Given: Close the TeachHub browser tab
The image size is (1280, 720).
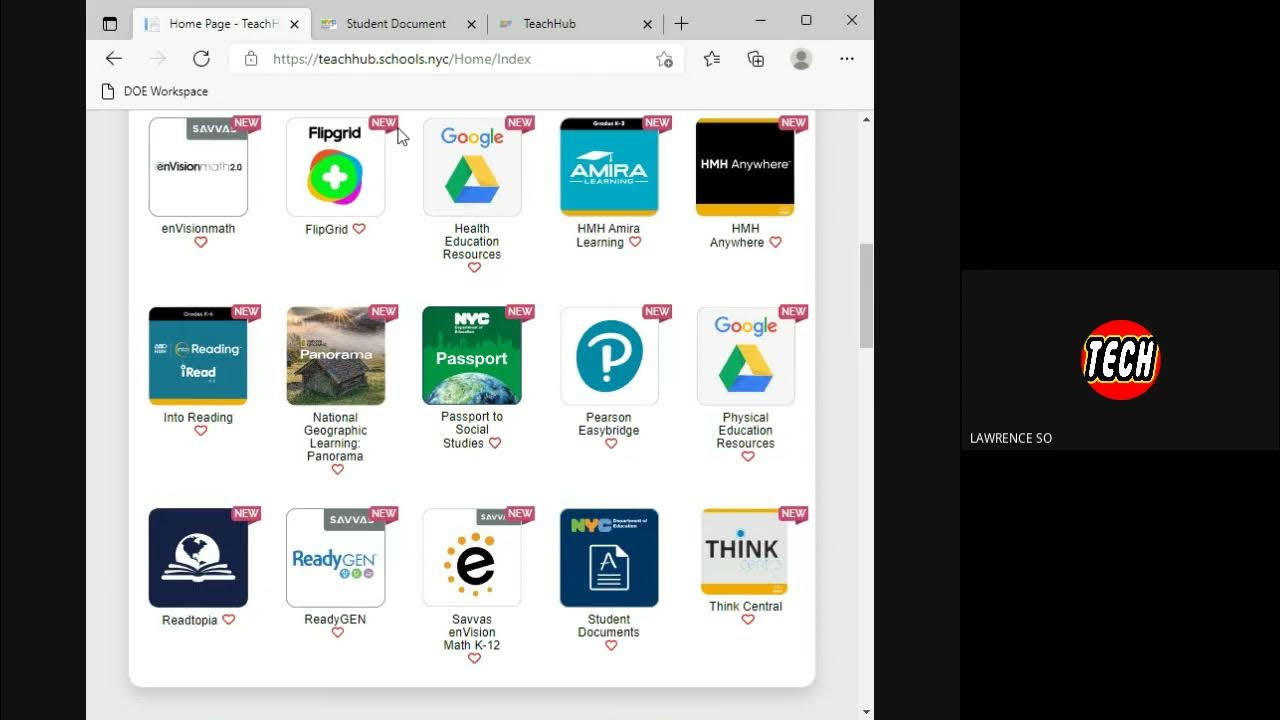Looking at the screenshot, I should pos(647,23).
